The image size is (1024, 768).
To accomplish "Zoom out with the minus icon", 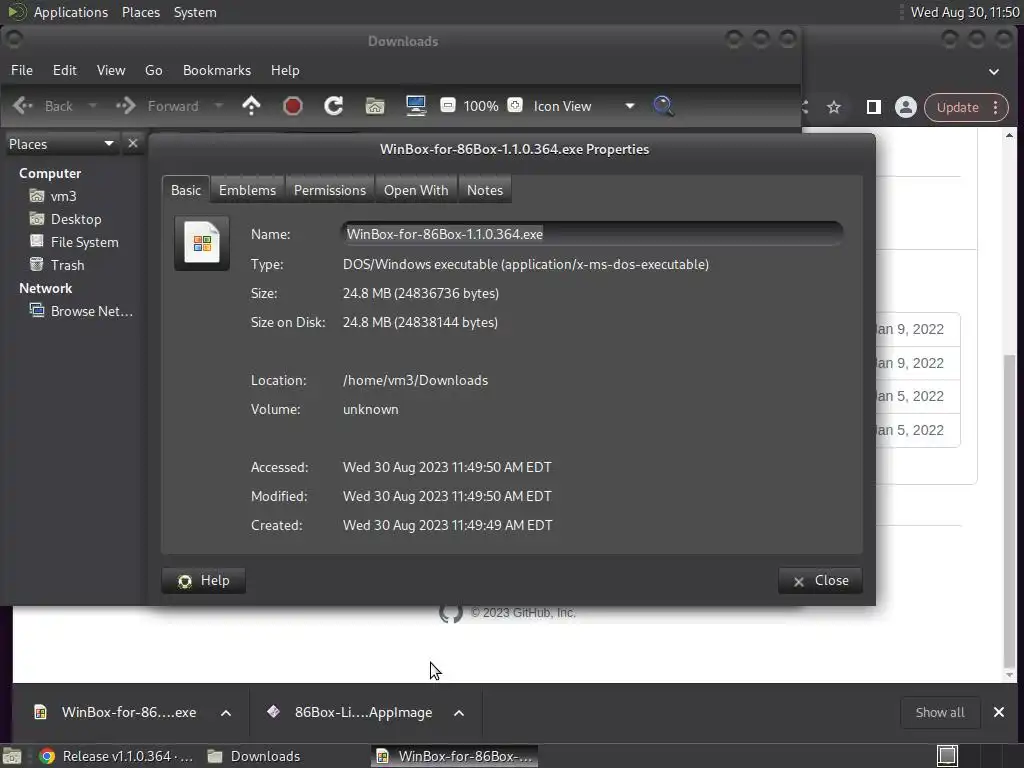I will click(x=447, y=105).
